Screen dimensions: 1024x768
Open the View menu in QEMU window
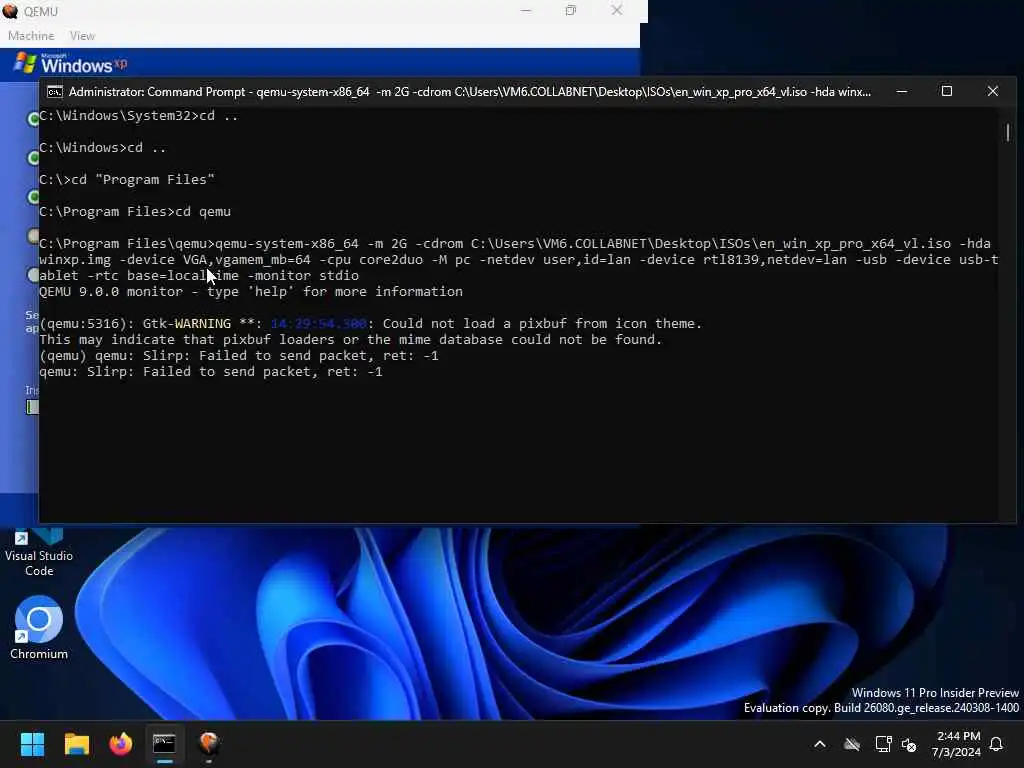point(82,36)
